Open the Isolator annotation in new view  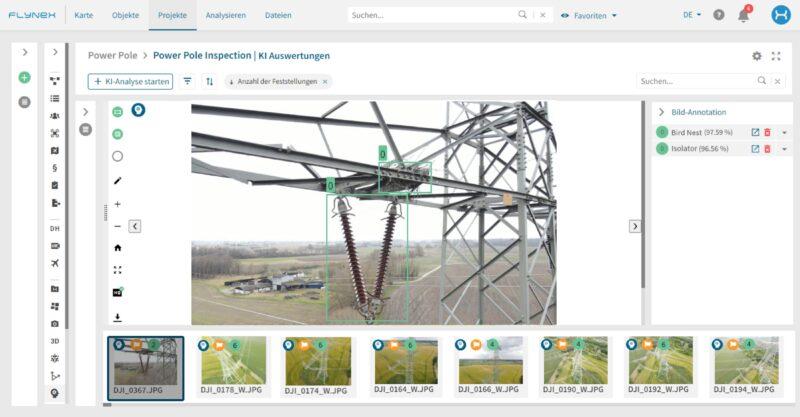tap(755, 149)
